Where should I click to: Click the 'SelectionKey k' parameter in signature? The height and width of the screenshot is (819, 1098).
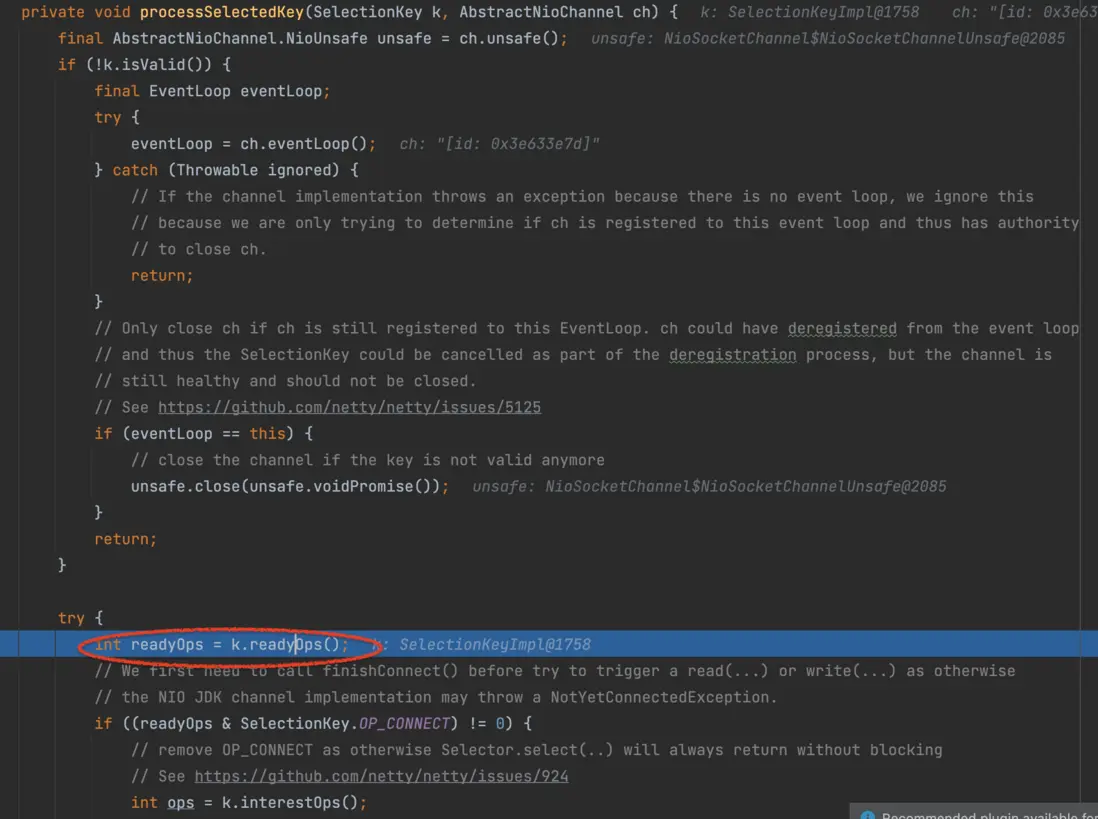(x=377, y=12)
